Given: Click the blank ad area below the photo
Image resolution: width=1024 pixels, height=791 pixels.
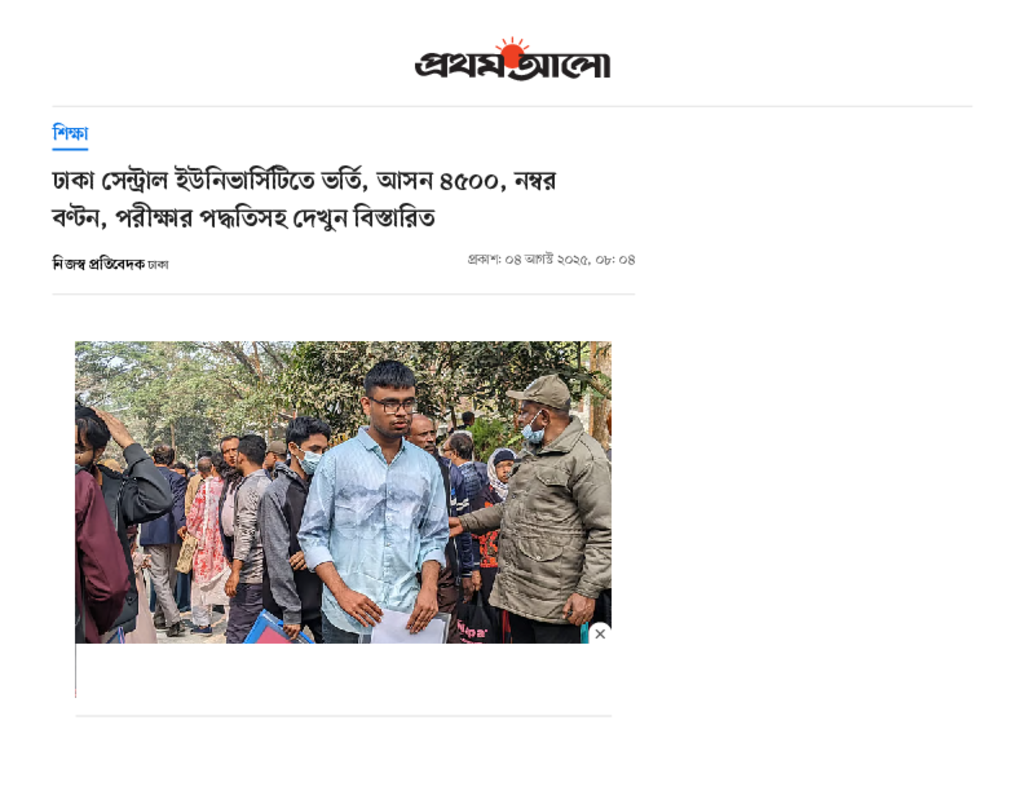Looking at the screenshot, I should [344, 671].
